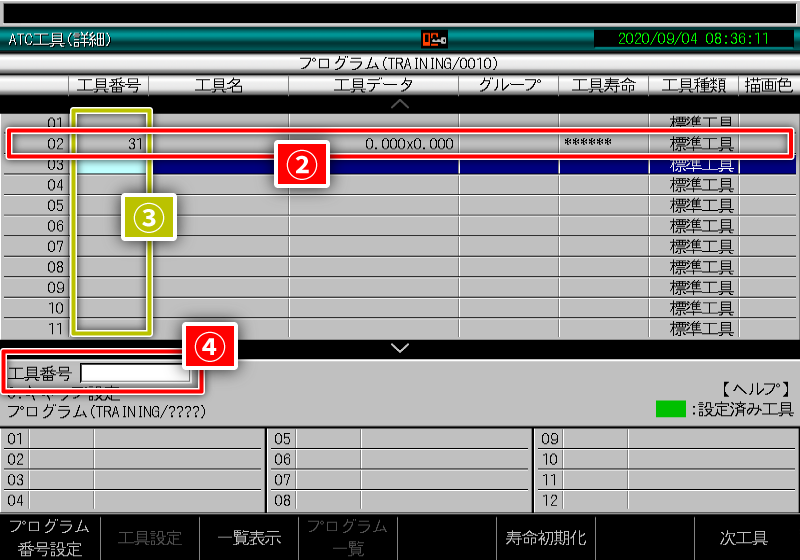Viewport: 800px width, 560px height.
Task: Select tool row 11 in the list
Action: coord(400,328)
